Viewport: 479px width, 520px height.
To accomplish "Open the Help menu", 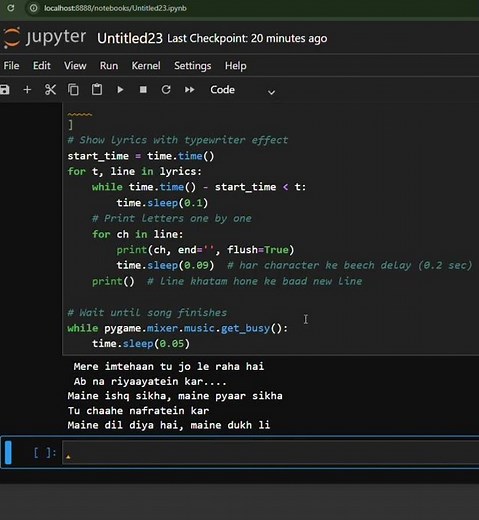I will point(235,66).
